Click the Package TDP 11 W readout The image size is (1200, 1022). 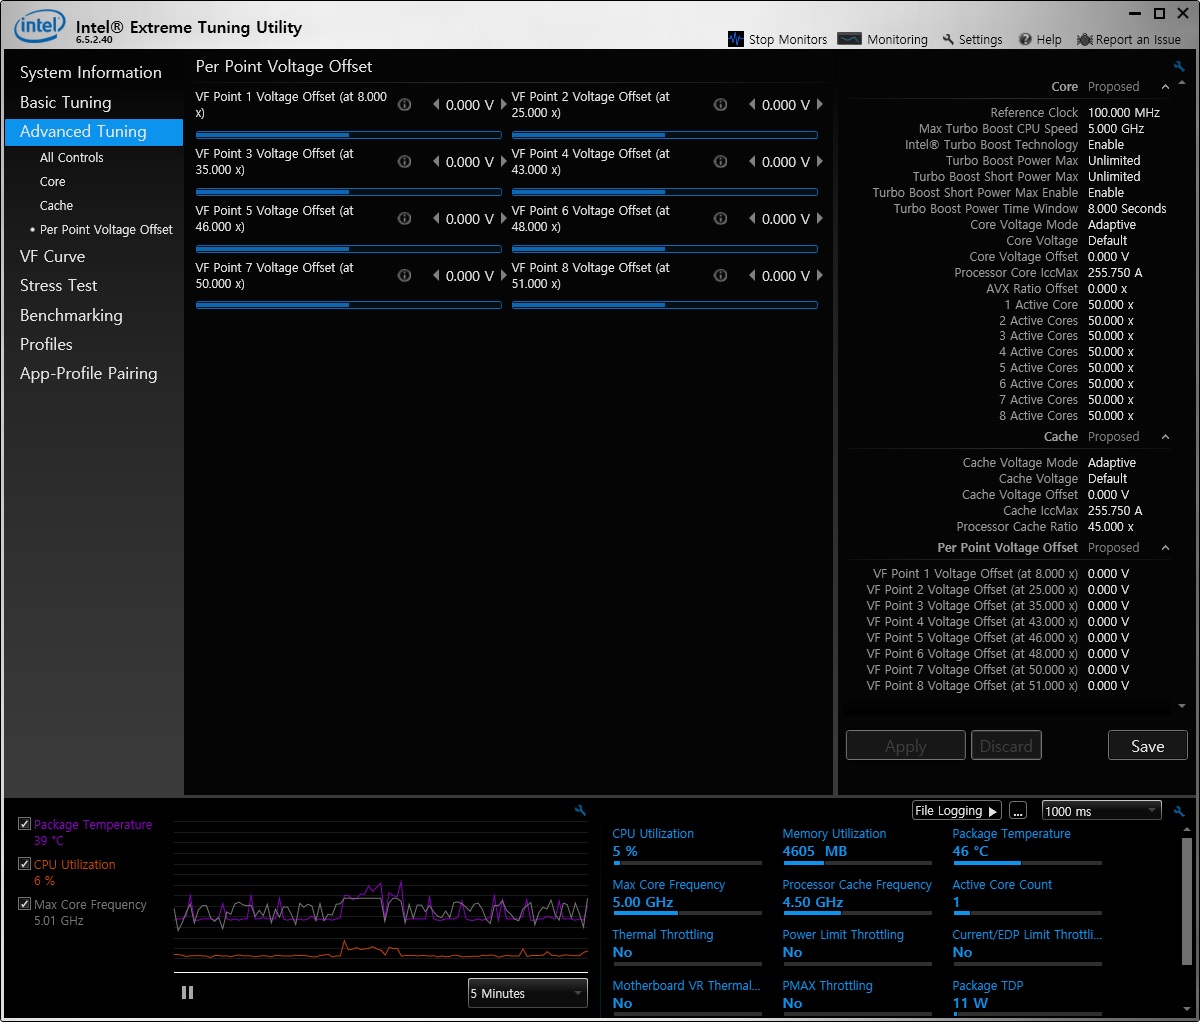[970, 1003]
